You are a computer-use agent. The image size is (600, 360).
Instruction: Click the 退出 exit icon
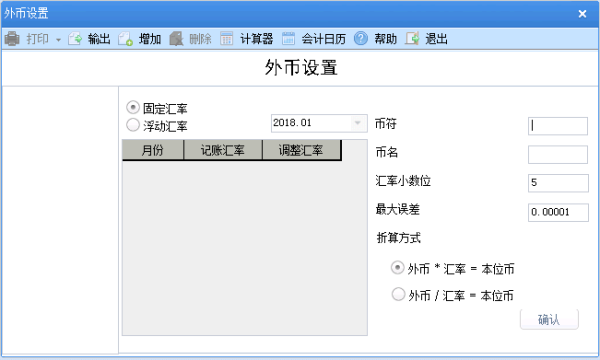click(x=412, y=39)
